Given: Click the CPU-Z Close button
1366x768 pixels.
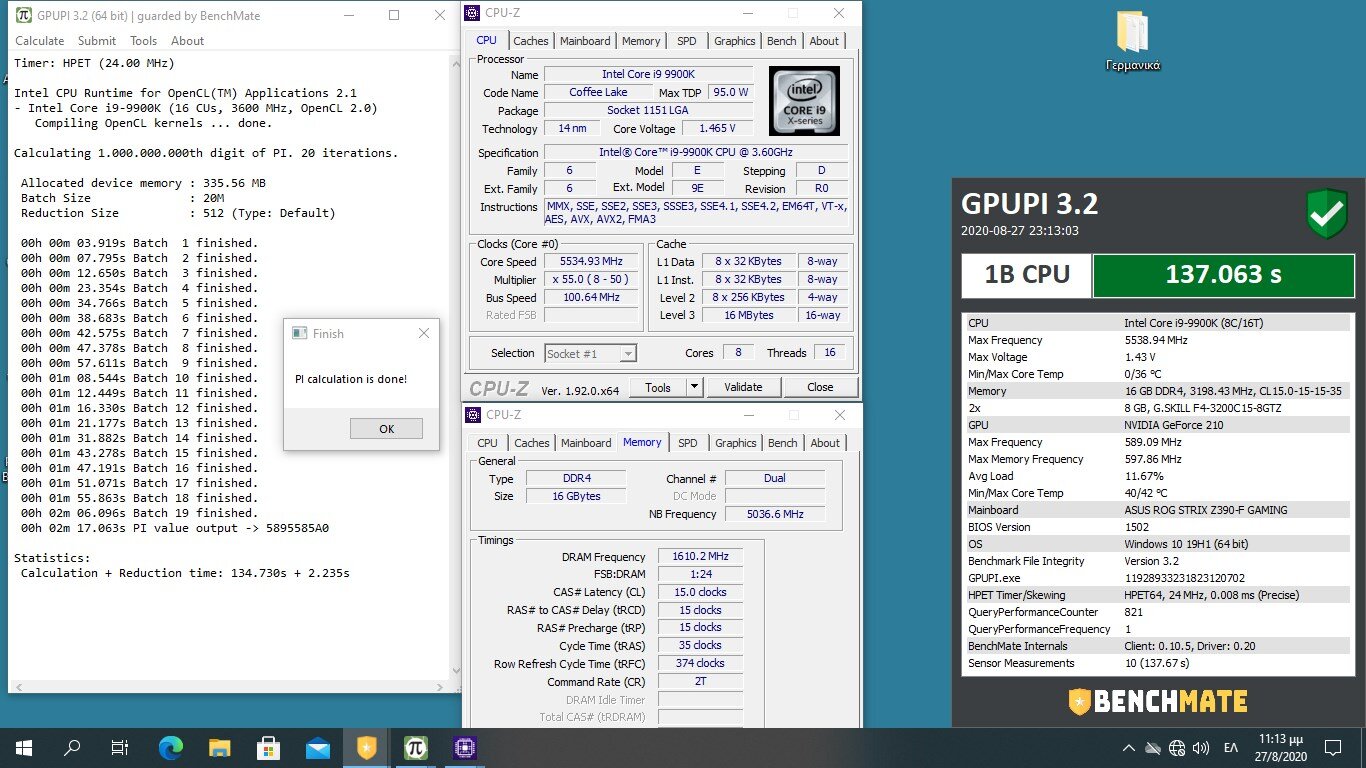Looking at the screenshot, I should pos(820,387).
